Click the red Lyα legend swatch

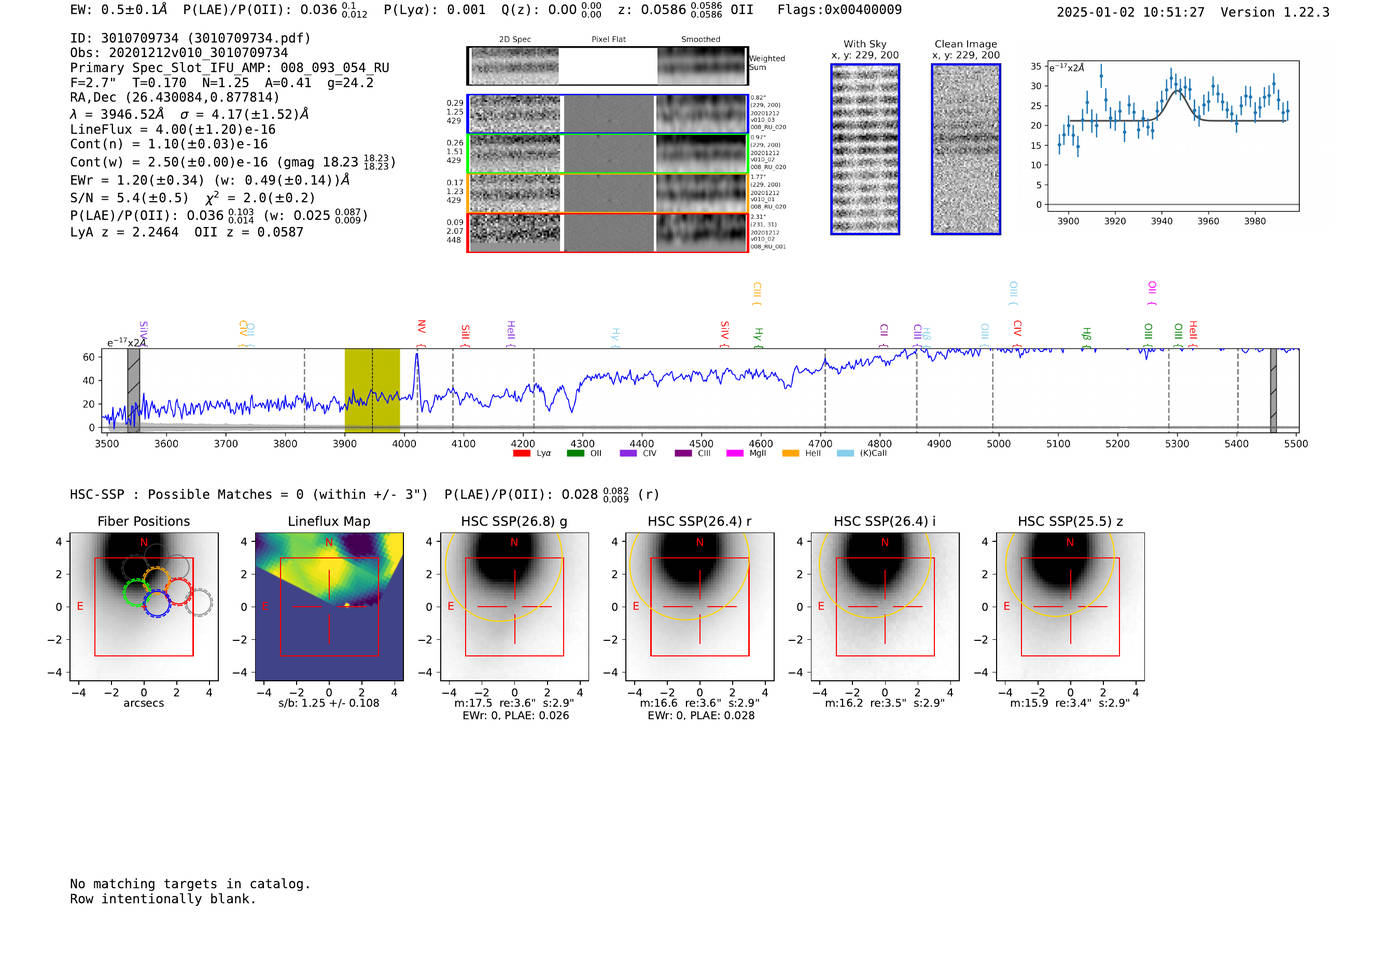[x=521, y=453]
